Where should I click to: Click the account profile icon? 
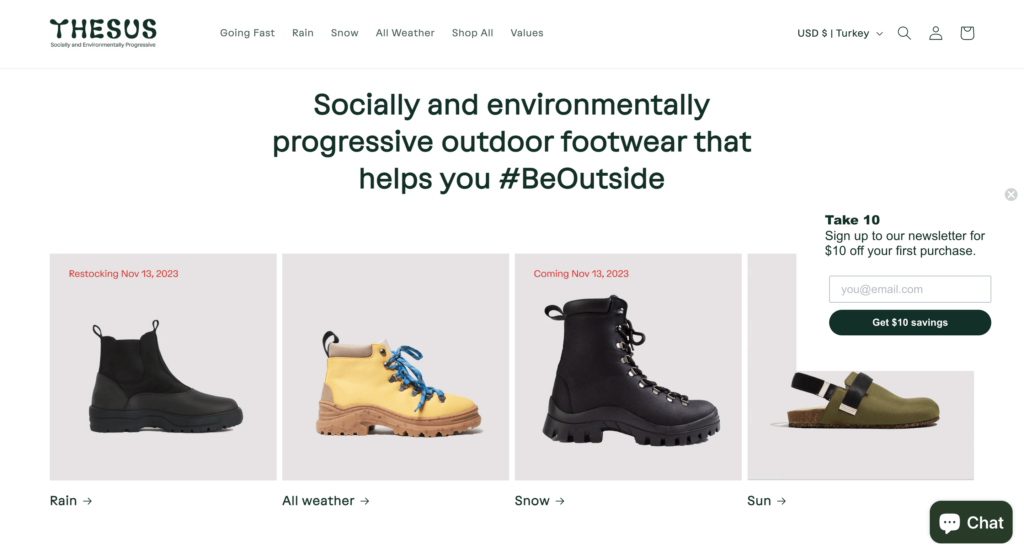click(x=935, y=33)
